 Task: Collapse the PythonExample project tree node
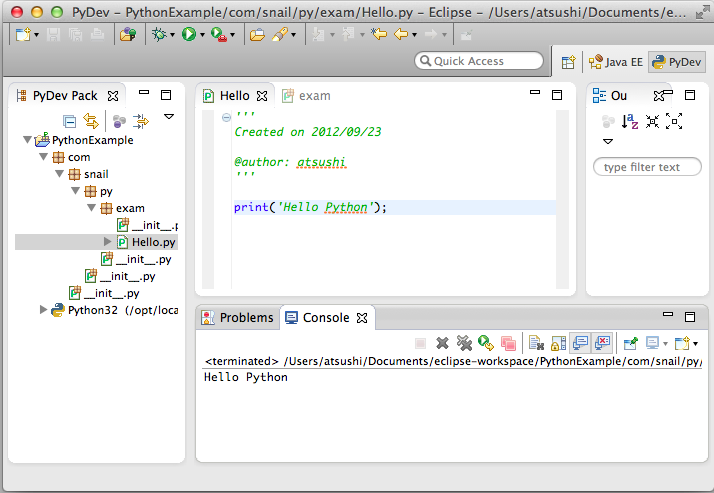point(26,141)
